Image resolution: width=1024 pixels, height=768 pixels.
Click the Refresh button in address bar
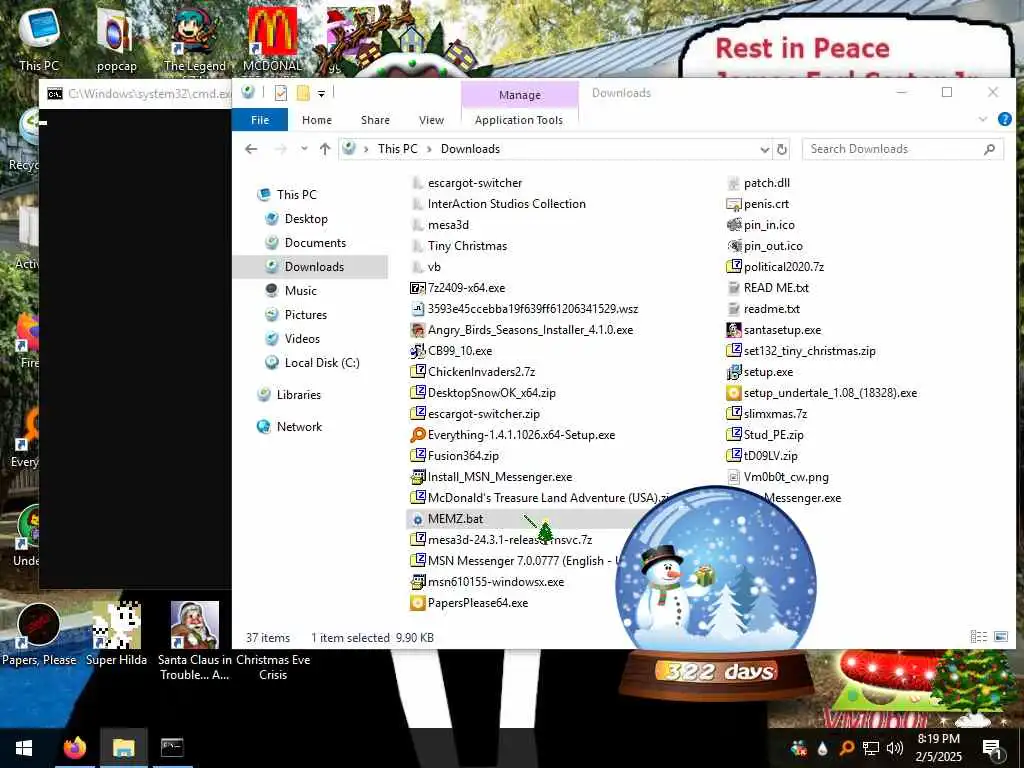[x=782, y=149]
